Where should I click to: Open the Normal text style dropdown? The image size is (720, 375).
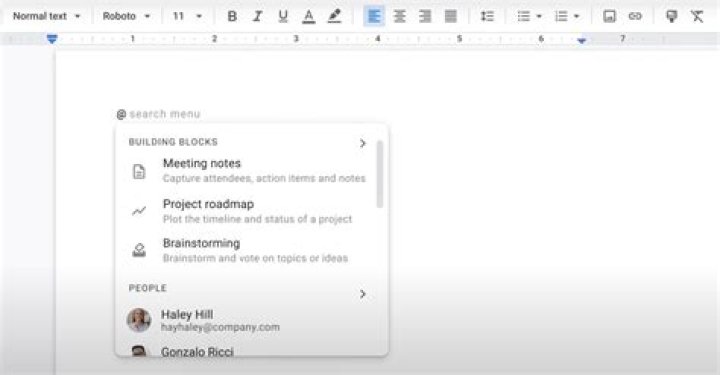pyautogui.click(x=46, y=16)
